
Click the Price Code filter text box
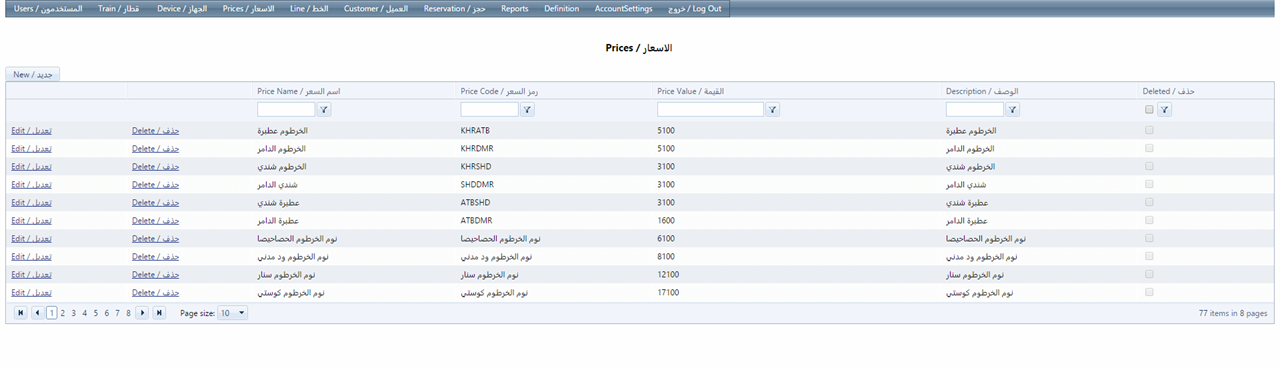point(490,110)
